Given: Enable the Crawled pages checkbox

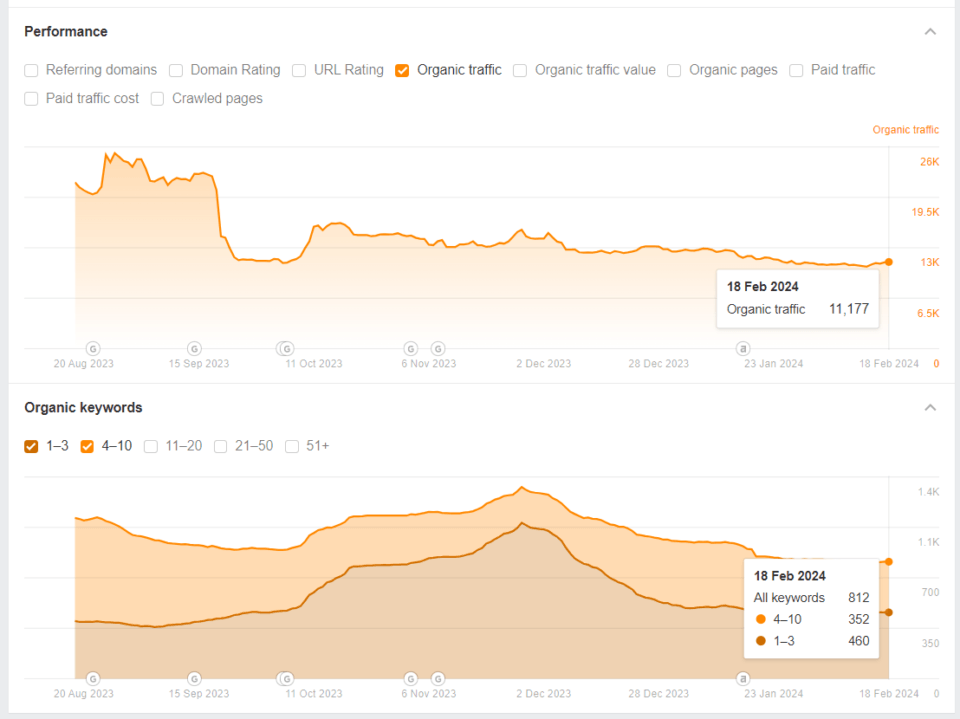Looking at the screenshot, I should (157, 99).
